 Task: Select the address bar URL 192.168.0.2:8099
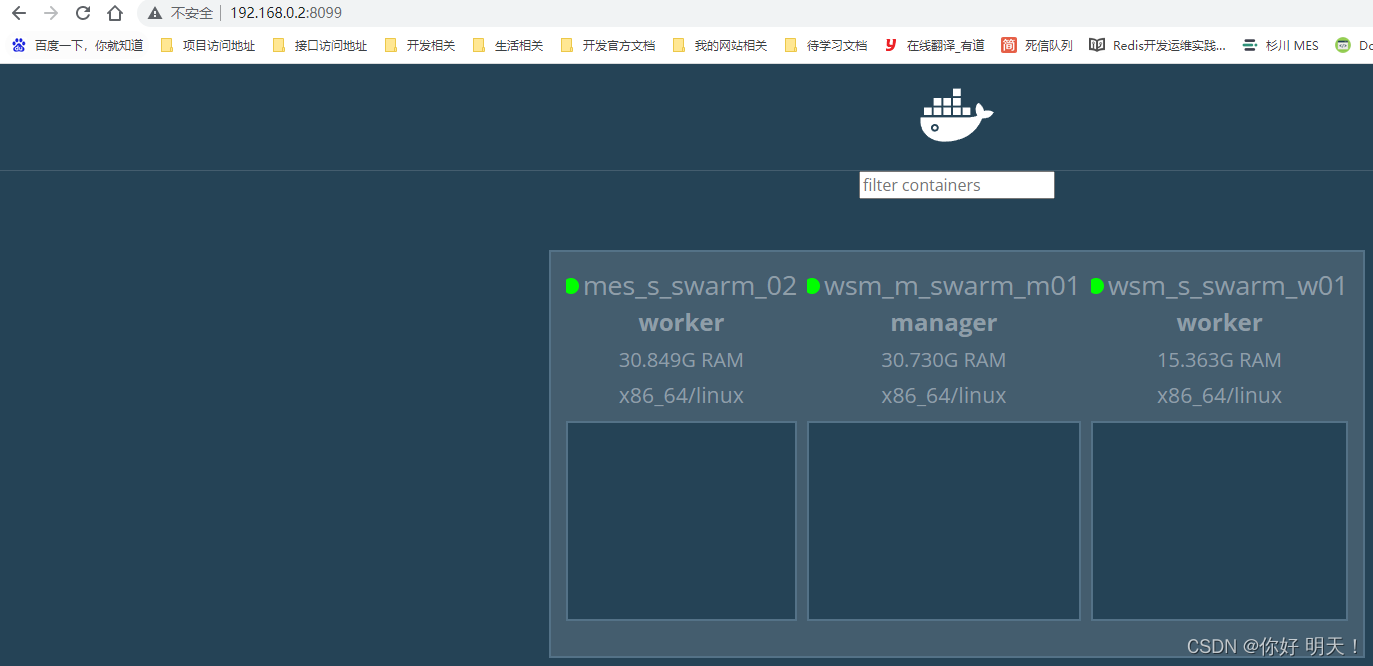[286, 13]
